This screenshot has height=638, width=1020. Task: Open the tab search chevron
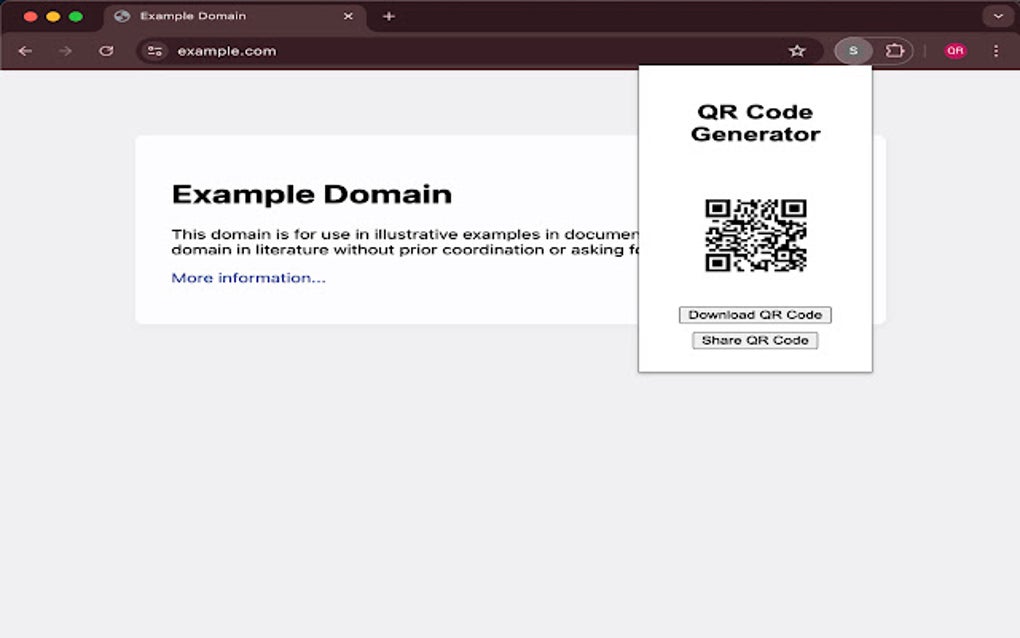click(997, 16)
